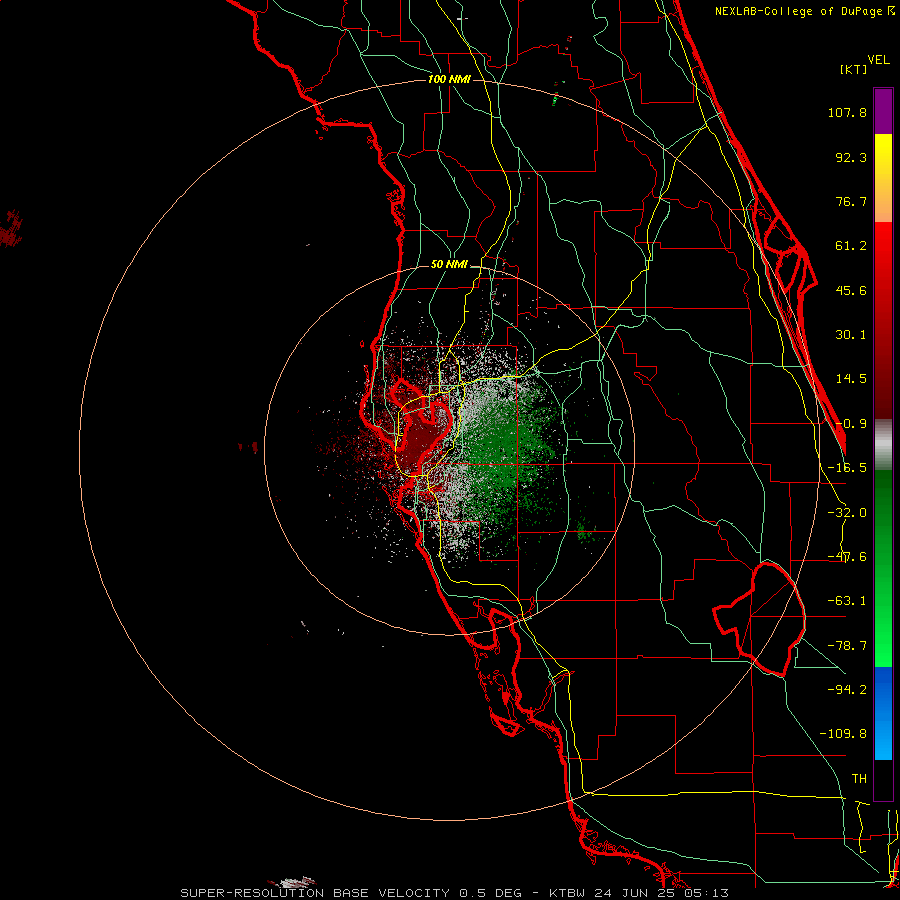Click the TH legend label

point(859,778)
